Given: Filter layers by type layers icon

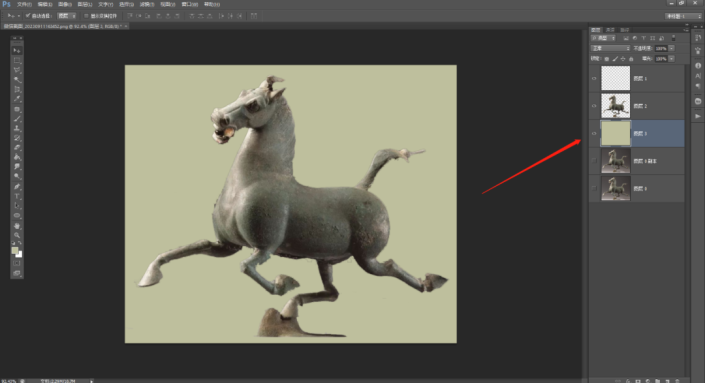Looking at the screenshot, I should (x=643, y=38).
